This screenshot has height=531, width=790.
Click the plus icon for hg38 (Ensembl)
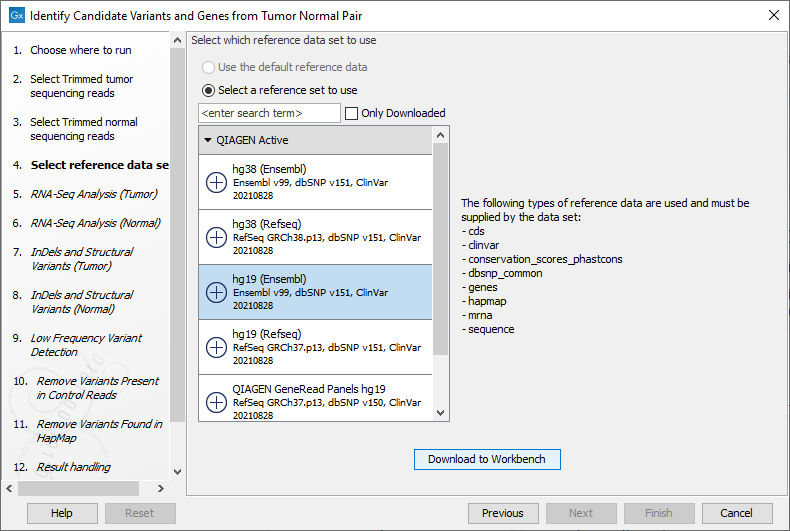217,182
